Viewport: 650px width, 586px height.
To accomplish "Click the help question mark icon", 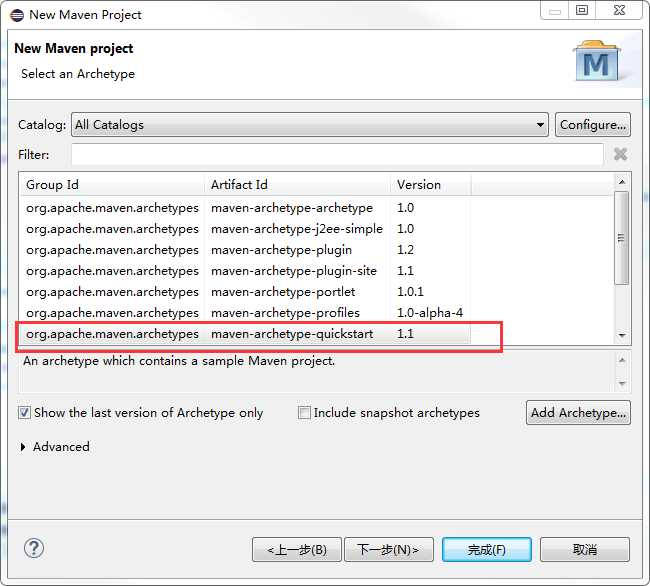I will pos(34,548).
